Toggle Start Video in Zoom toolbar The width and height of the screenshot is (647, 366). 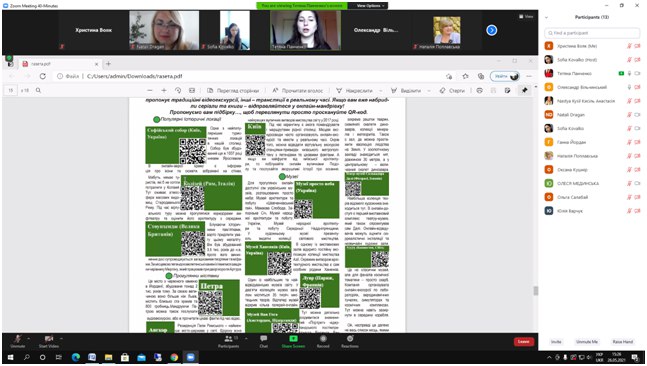(x=49, y=341)
